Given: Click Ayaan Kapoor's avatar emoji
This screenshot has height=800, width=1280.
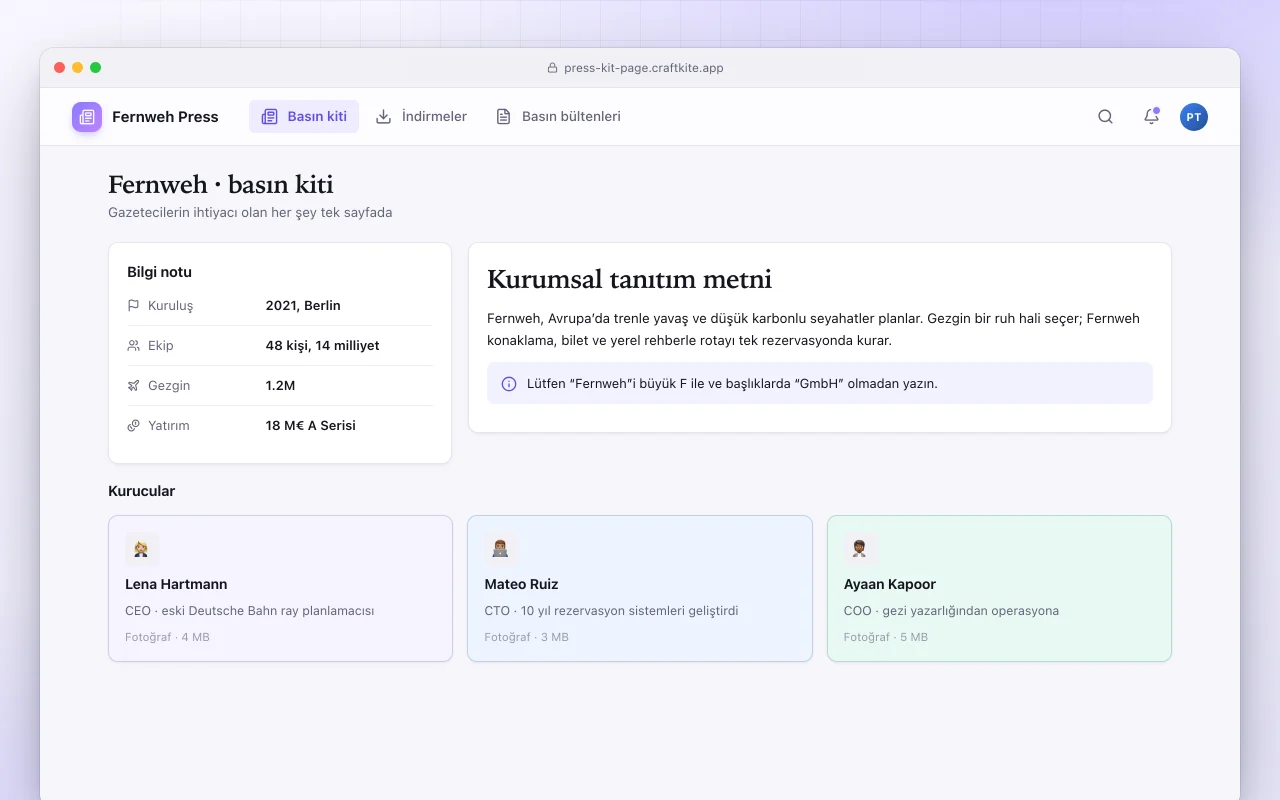Looking at the screenshot, I should click(860, 549).
